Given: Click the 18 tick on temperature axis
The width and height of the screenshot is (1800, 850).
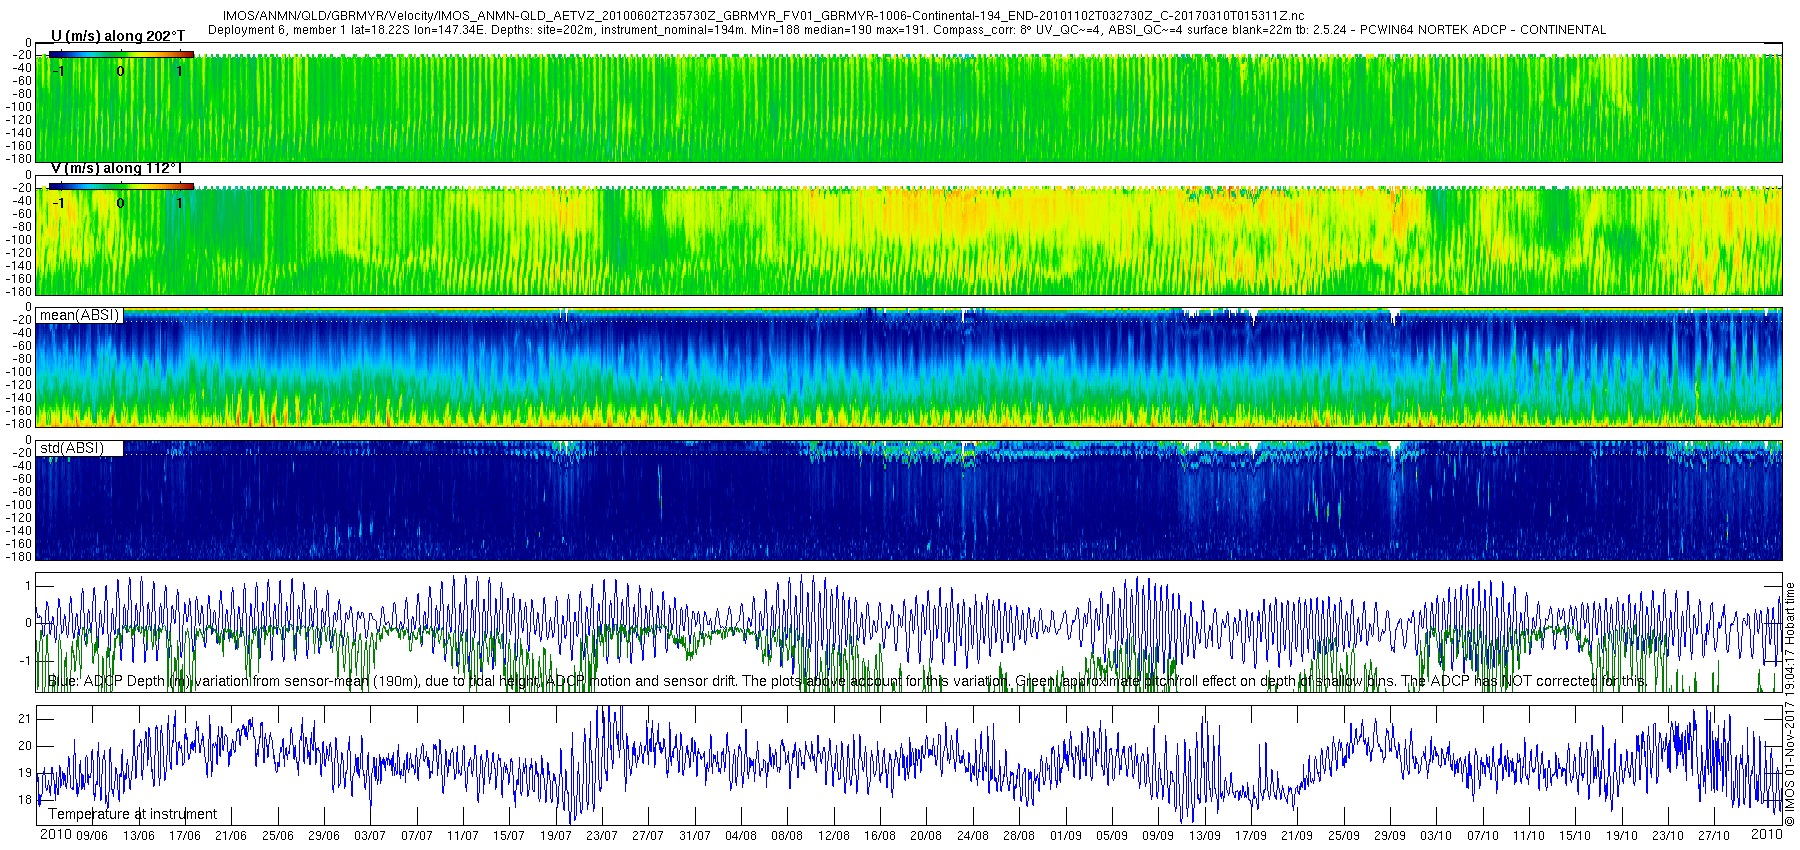Looking at the screenshot, I should 25,800.
